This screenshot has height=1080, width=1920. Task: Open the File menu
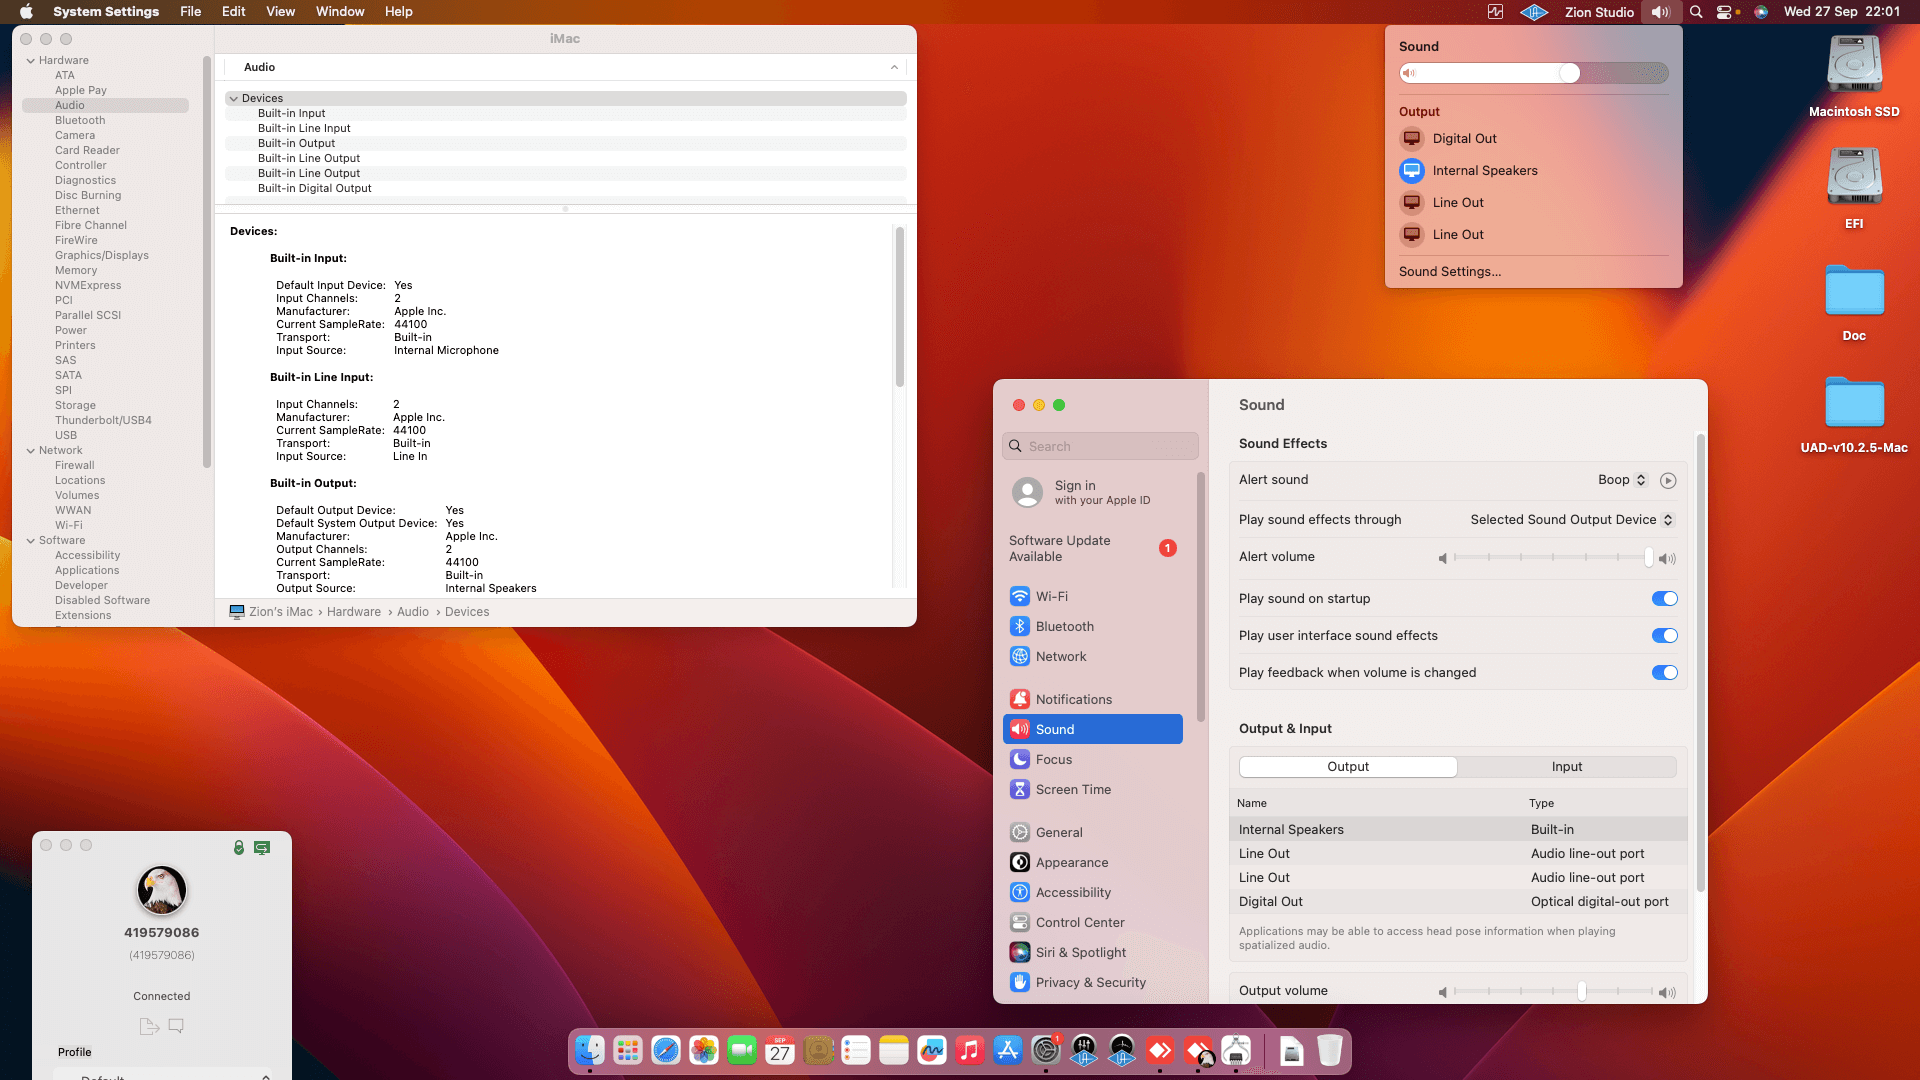(190, 12)
